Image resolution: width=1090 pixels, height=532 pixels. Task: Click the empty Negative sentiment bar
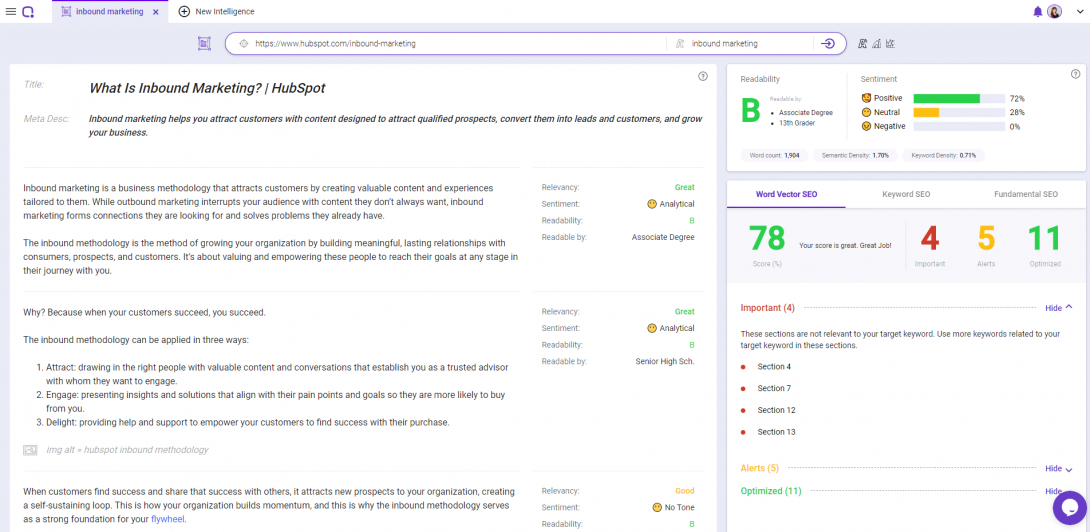[959, 127]
